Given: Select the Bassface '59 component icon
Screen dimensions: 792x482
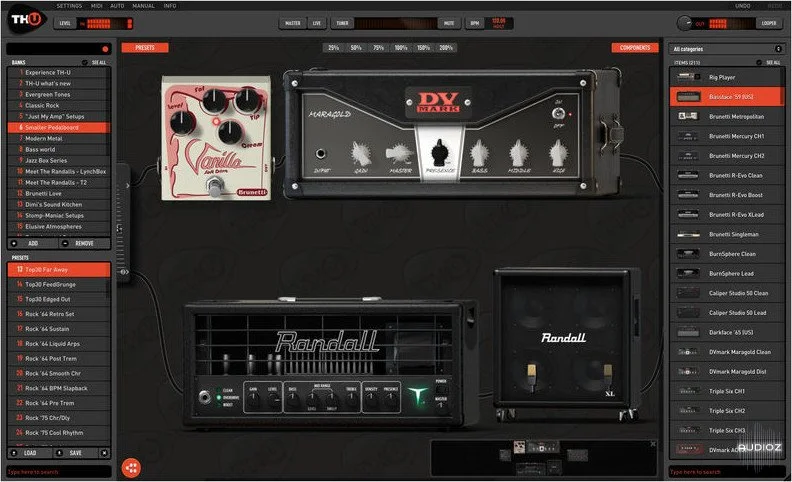Looking at the screenshot, I should point(688,97).
